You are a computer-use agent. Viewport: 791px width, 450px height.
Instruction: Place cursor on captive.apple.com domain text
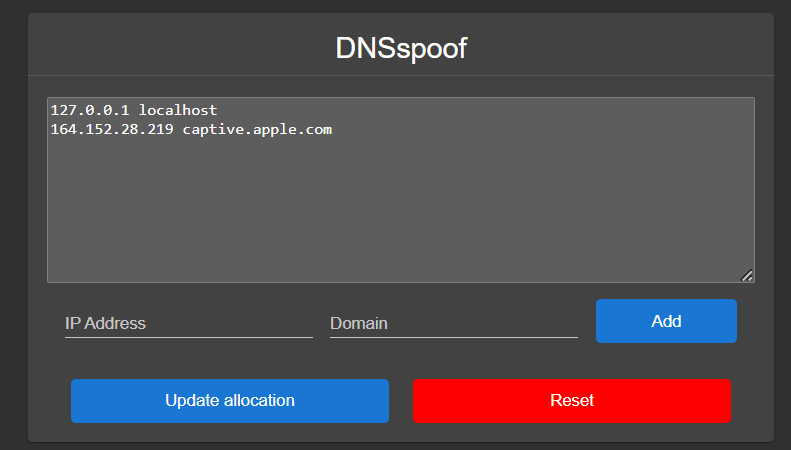[x=256, y=129]
